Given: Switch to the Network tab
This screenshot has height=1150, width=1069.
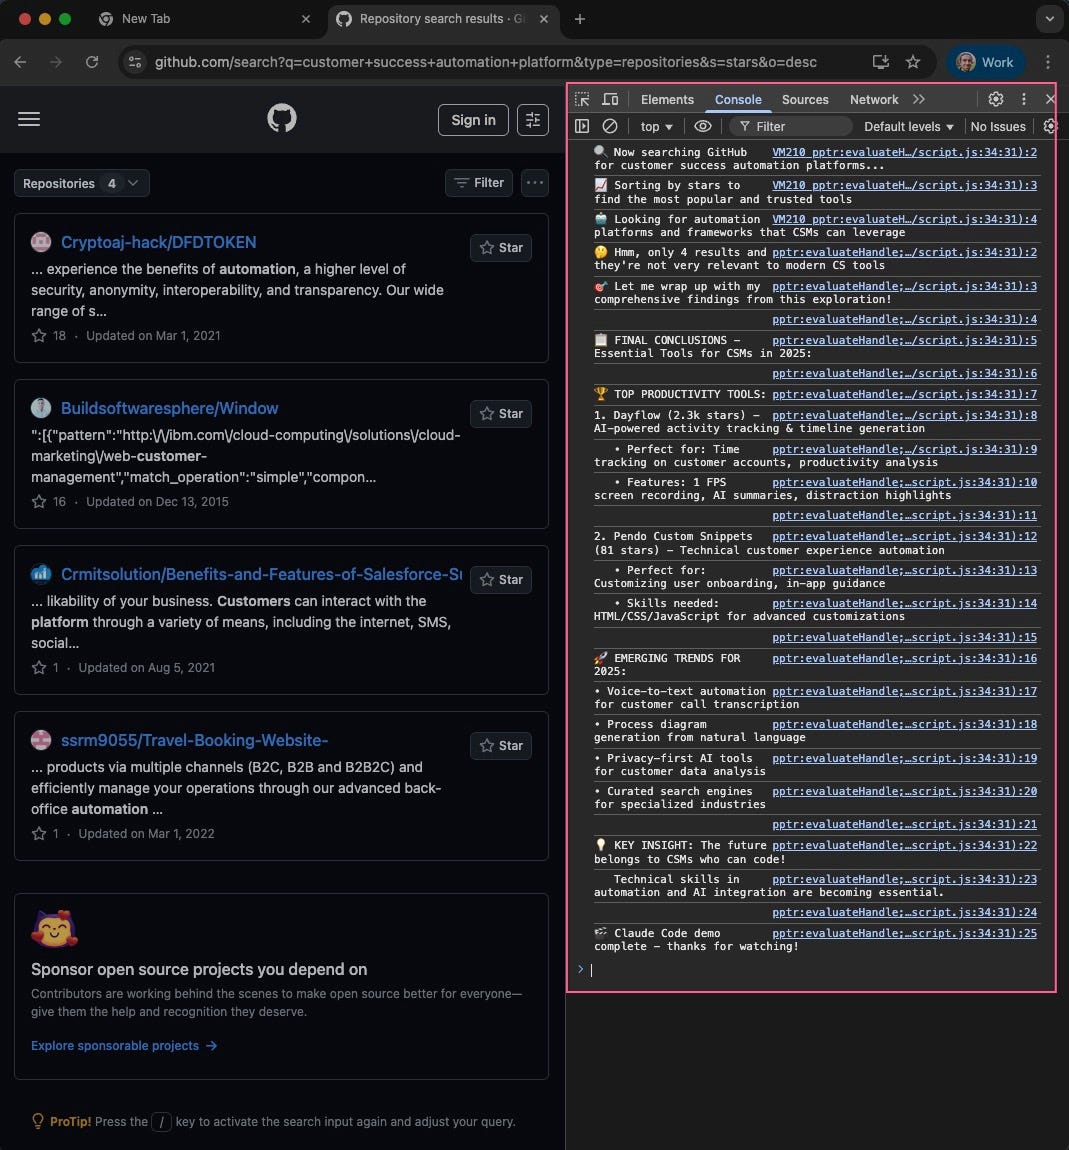Looking at the screenshot, I should coord(873,99).
